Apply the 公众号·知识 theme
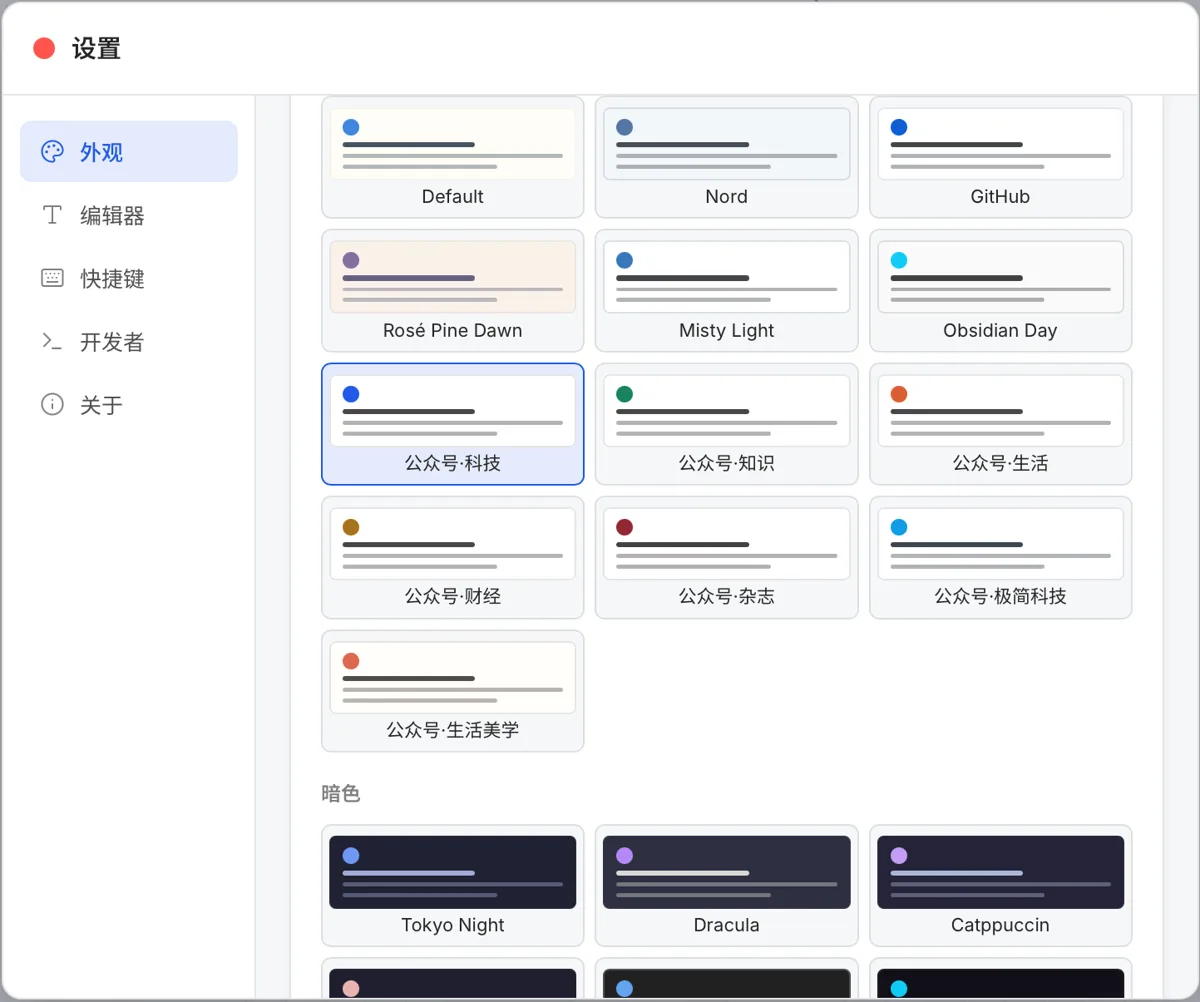 pyautogui.click(x=727, y=424)
